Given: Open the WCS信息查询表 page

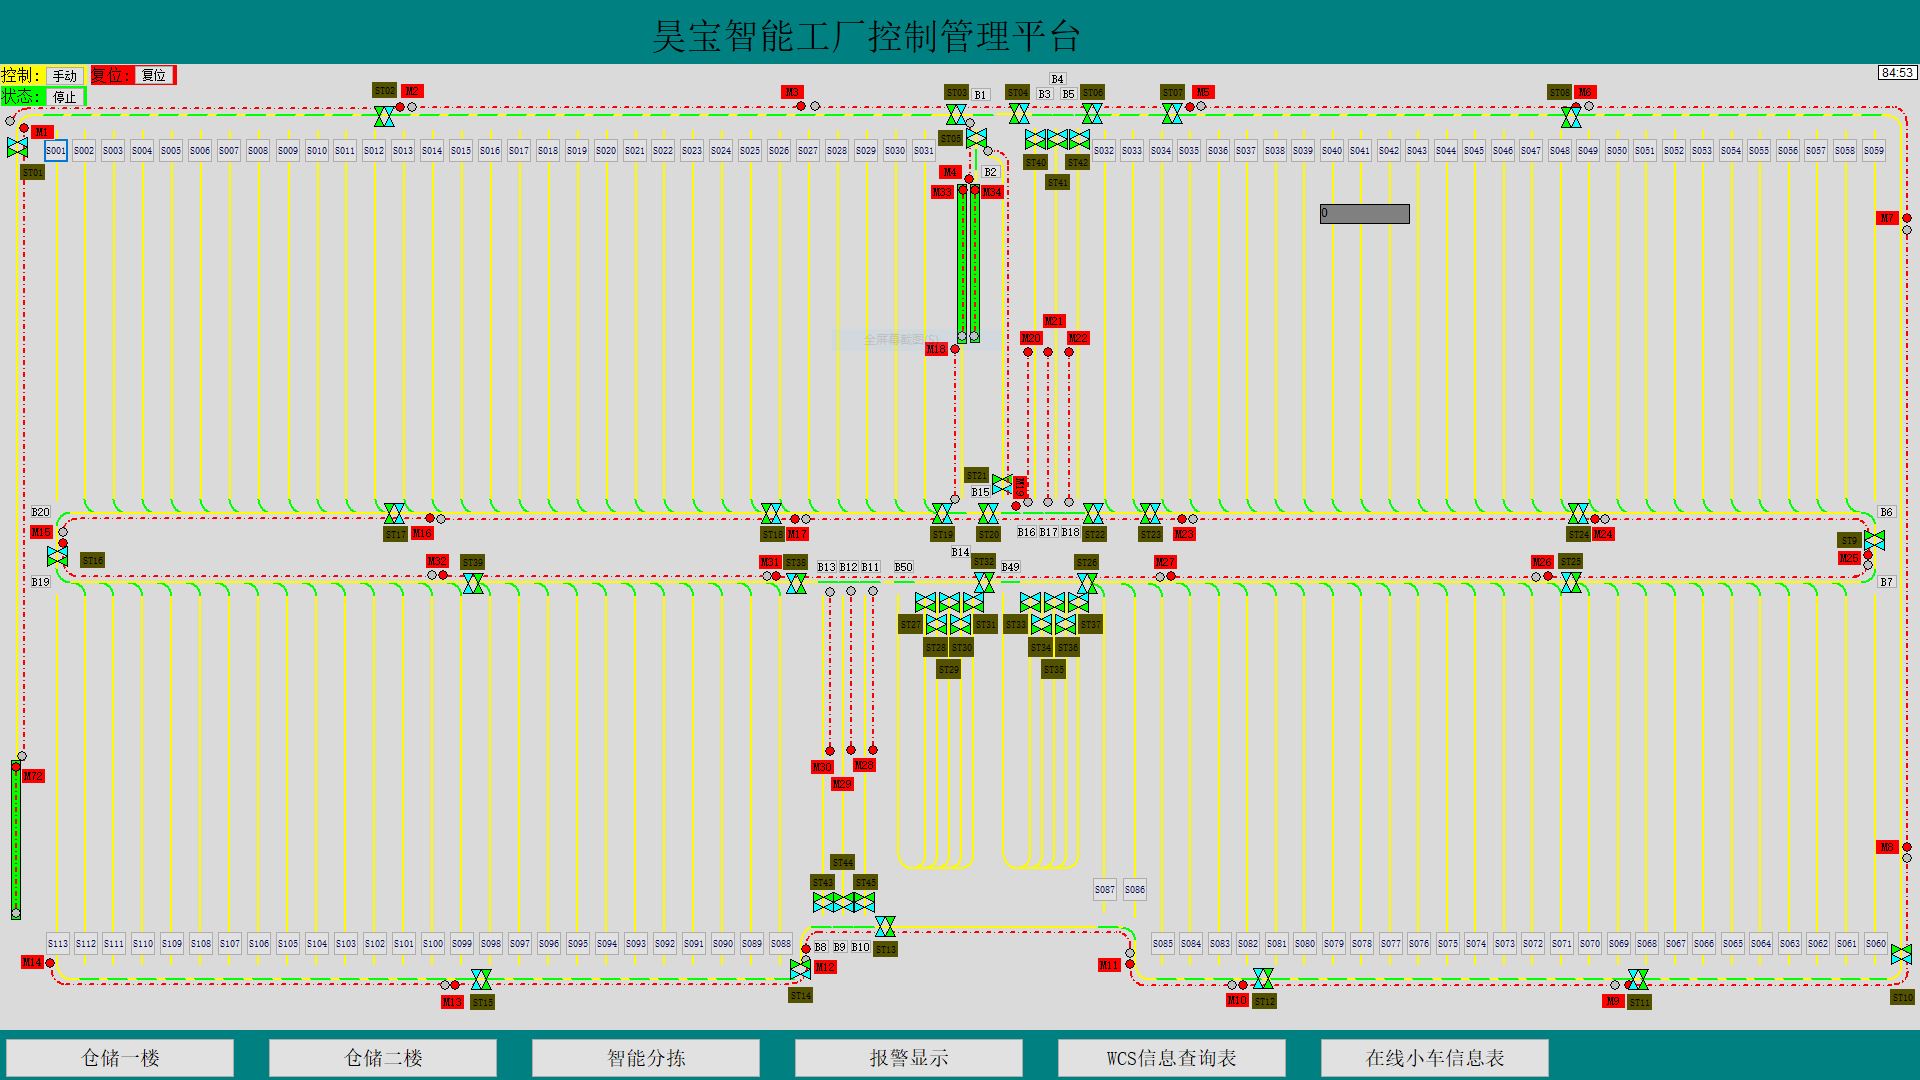Looking at the screenshot, I should point(1171,1057).
